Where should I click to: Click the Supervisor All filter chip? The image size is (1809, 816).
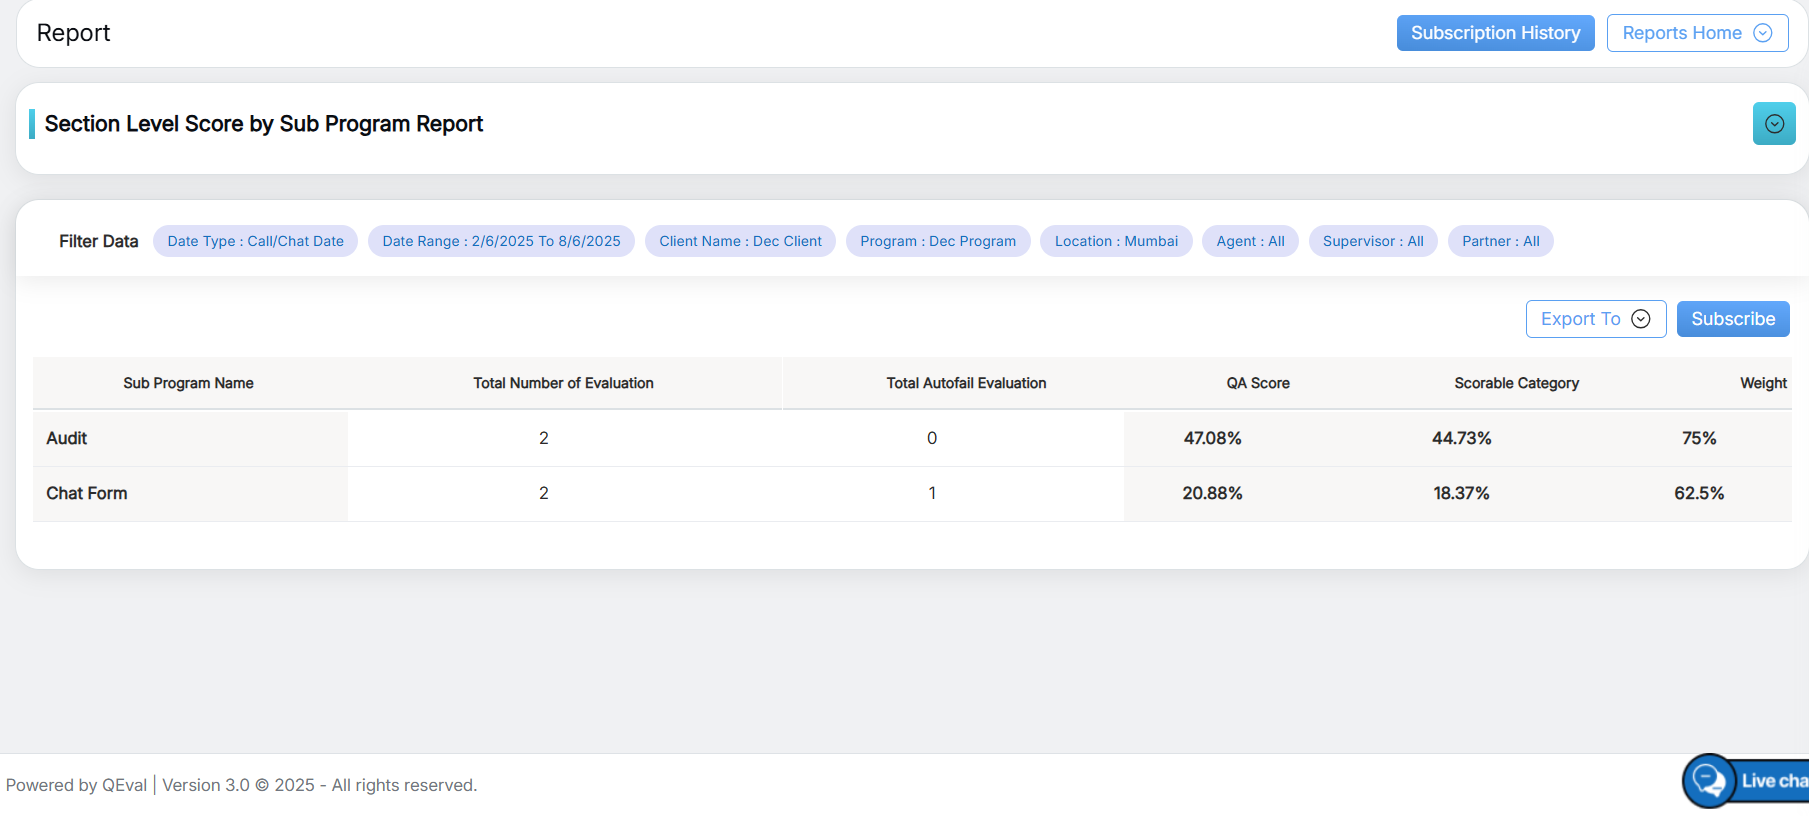coord(1372,241)
